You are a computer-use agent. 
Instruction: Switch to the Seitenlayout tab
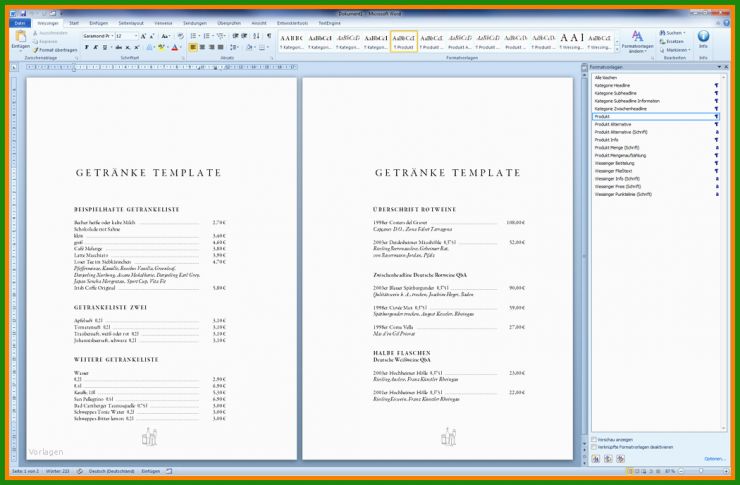point(131,23)
